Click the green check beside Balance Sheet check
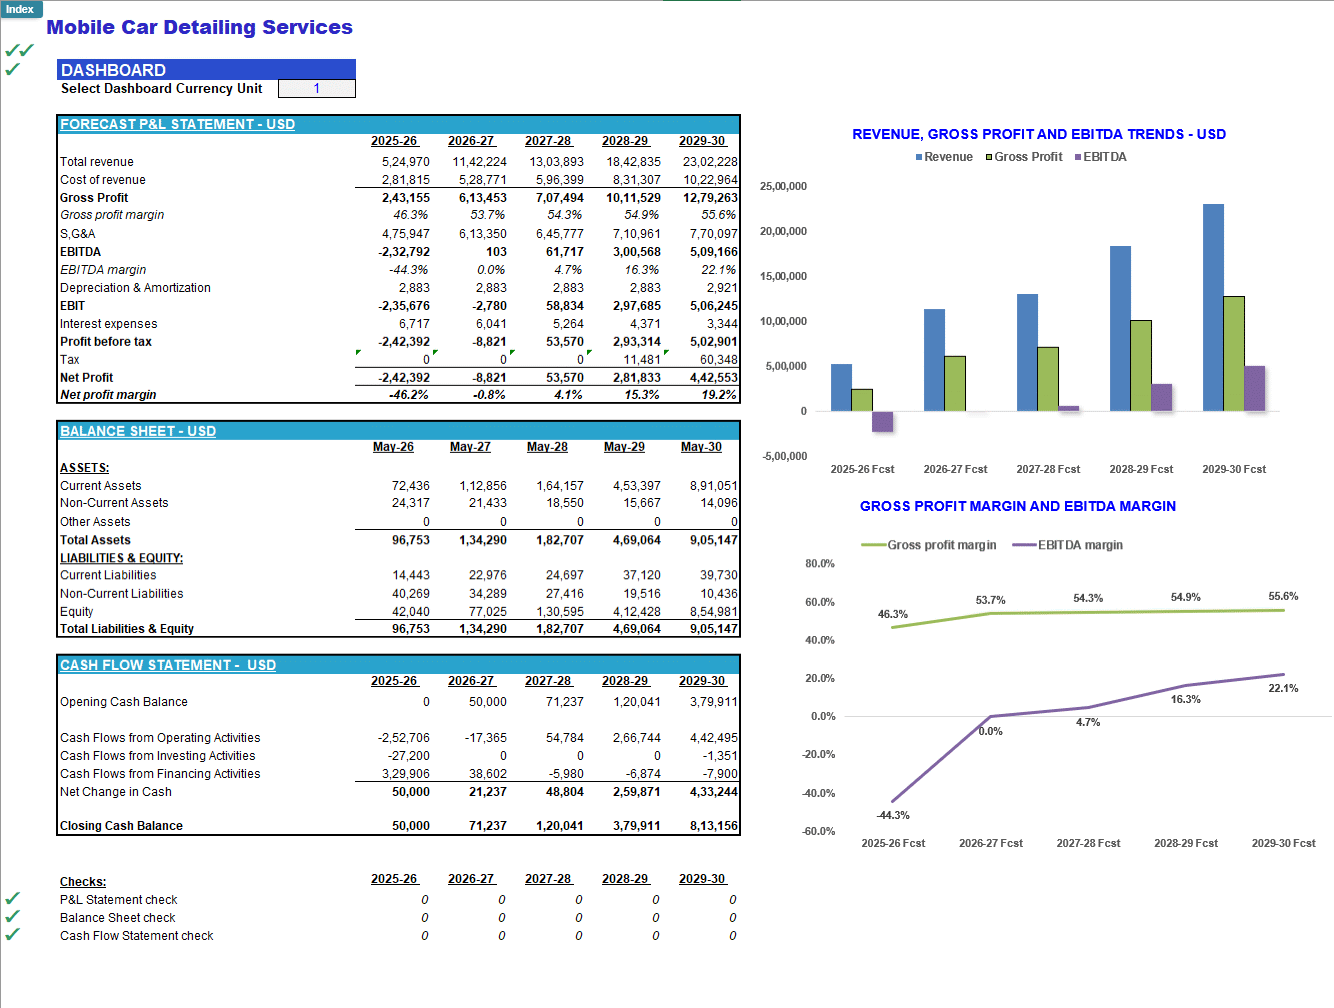 tap(13, 917)
